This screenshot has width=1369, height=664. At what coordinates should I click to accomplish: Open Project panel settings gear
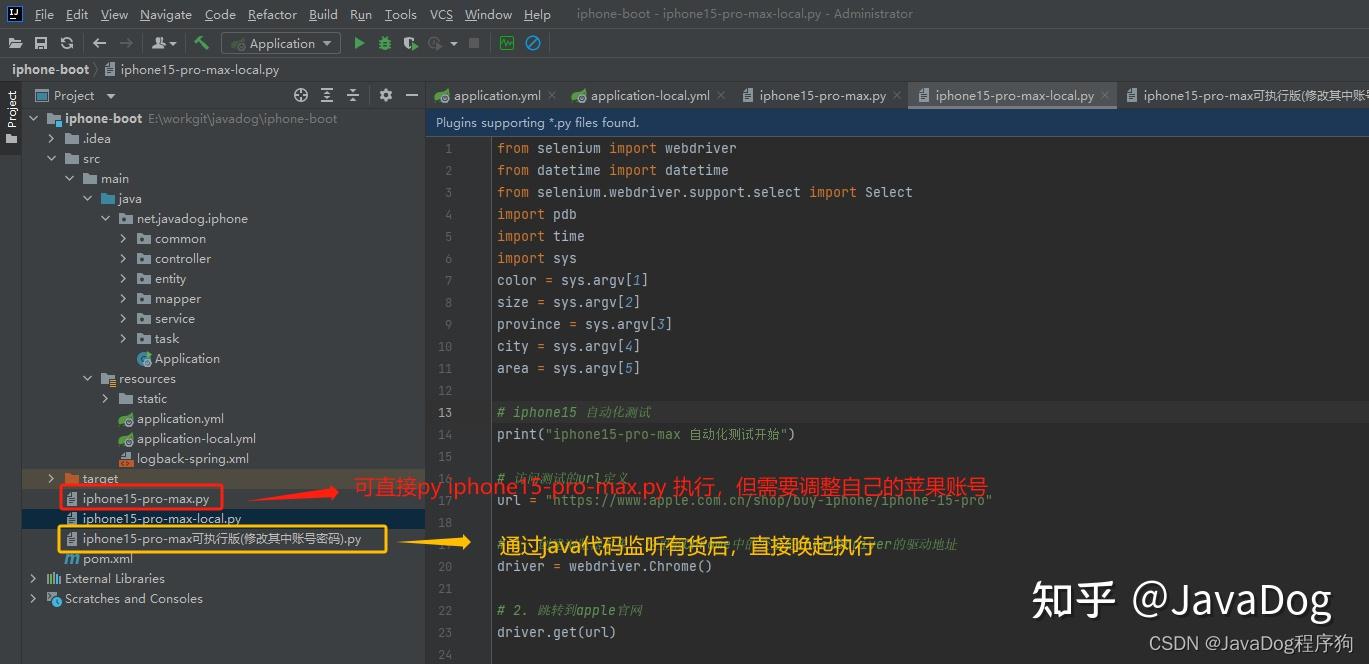click(386, 94)
